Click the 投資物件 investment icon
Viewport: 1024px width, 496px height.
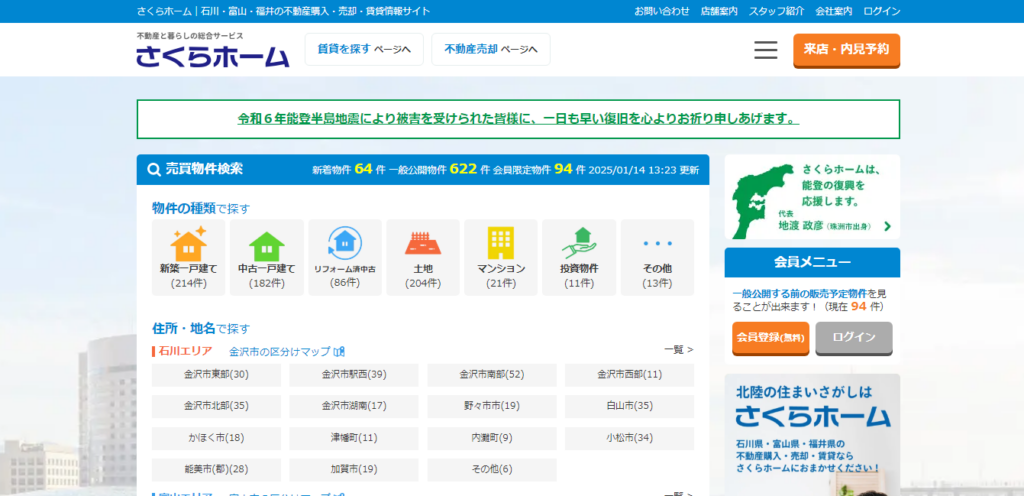pyautogui.click(x=579, y=243)
